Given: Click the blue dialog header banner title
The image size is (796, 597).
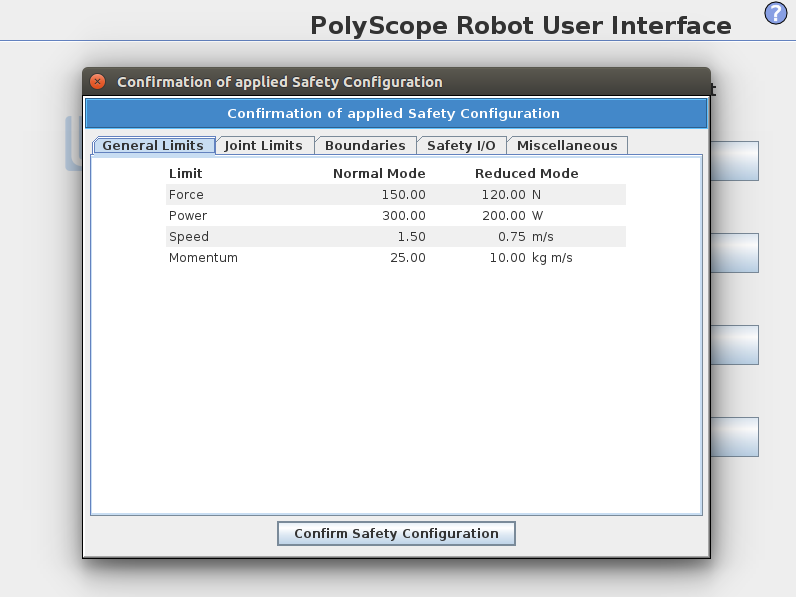Looking at the screenshot, I should [393, 113].
